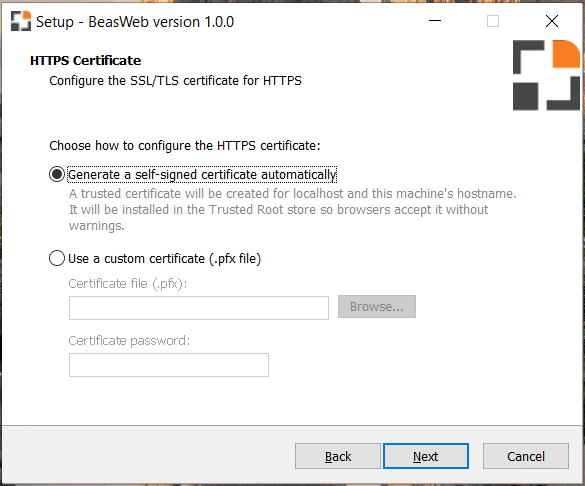Close the Setup window with X
Viewport: 585px width, 486px height.
(552, 21)
